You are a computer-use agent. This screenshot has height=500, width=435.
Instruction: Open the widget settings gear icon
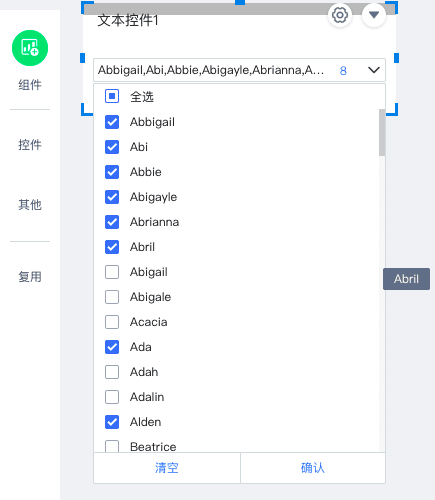tap(340, 15)
